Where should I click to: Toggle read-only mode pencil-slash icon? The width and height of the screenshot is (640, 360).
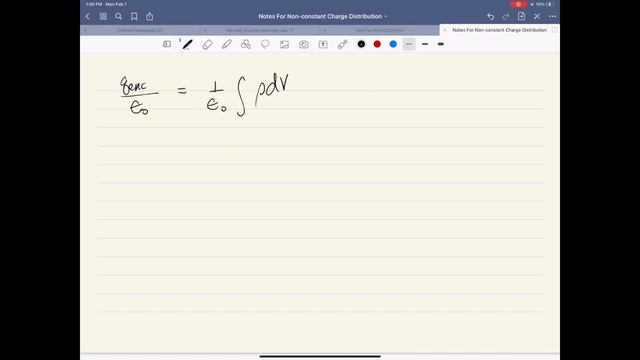(537, 17)
